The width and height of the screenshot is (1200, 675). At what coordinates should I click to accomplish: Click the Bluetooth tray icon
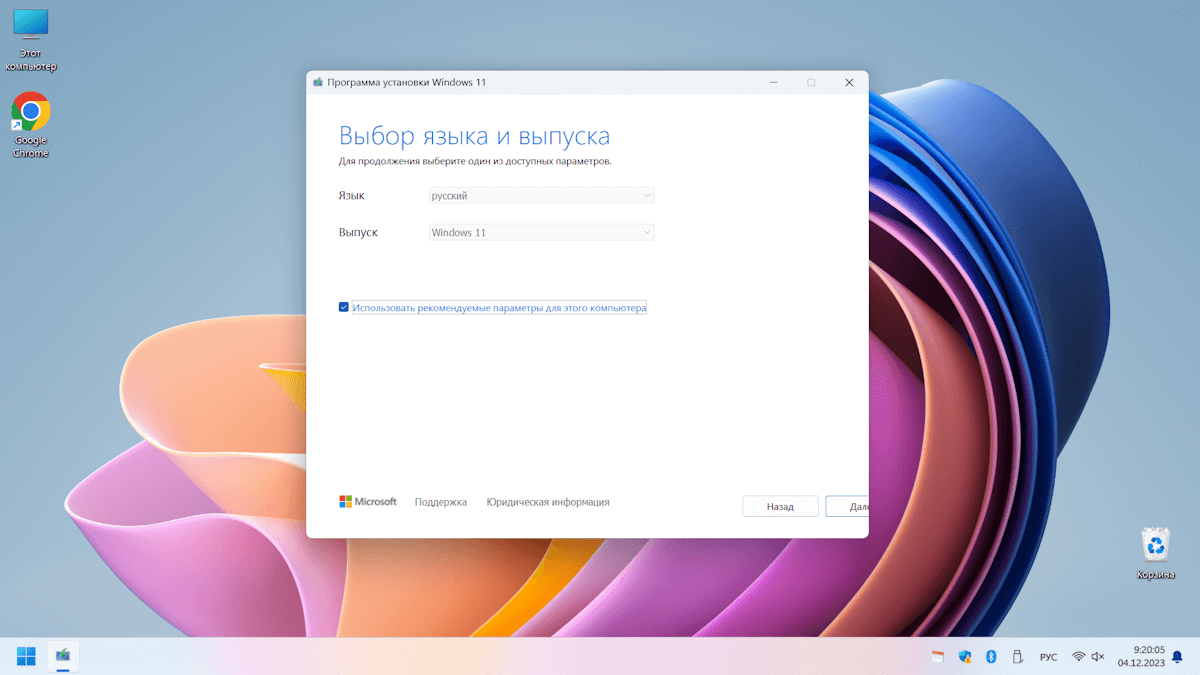[991, 657]
